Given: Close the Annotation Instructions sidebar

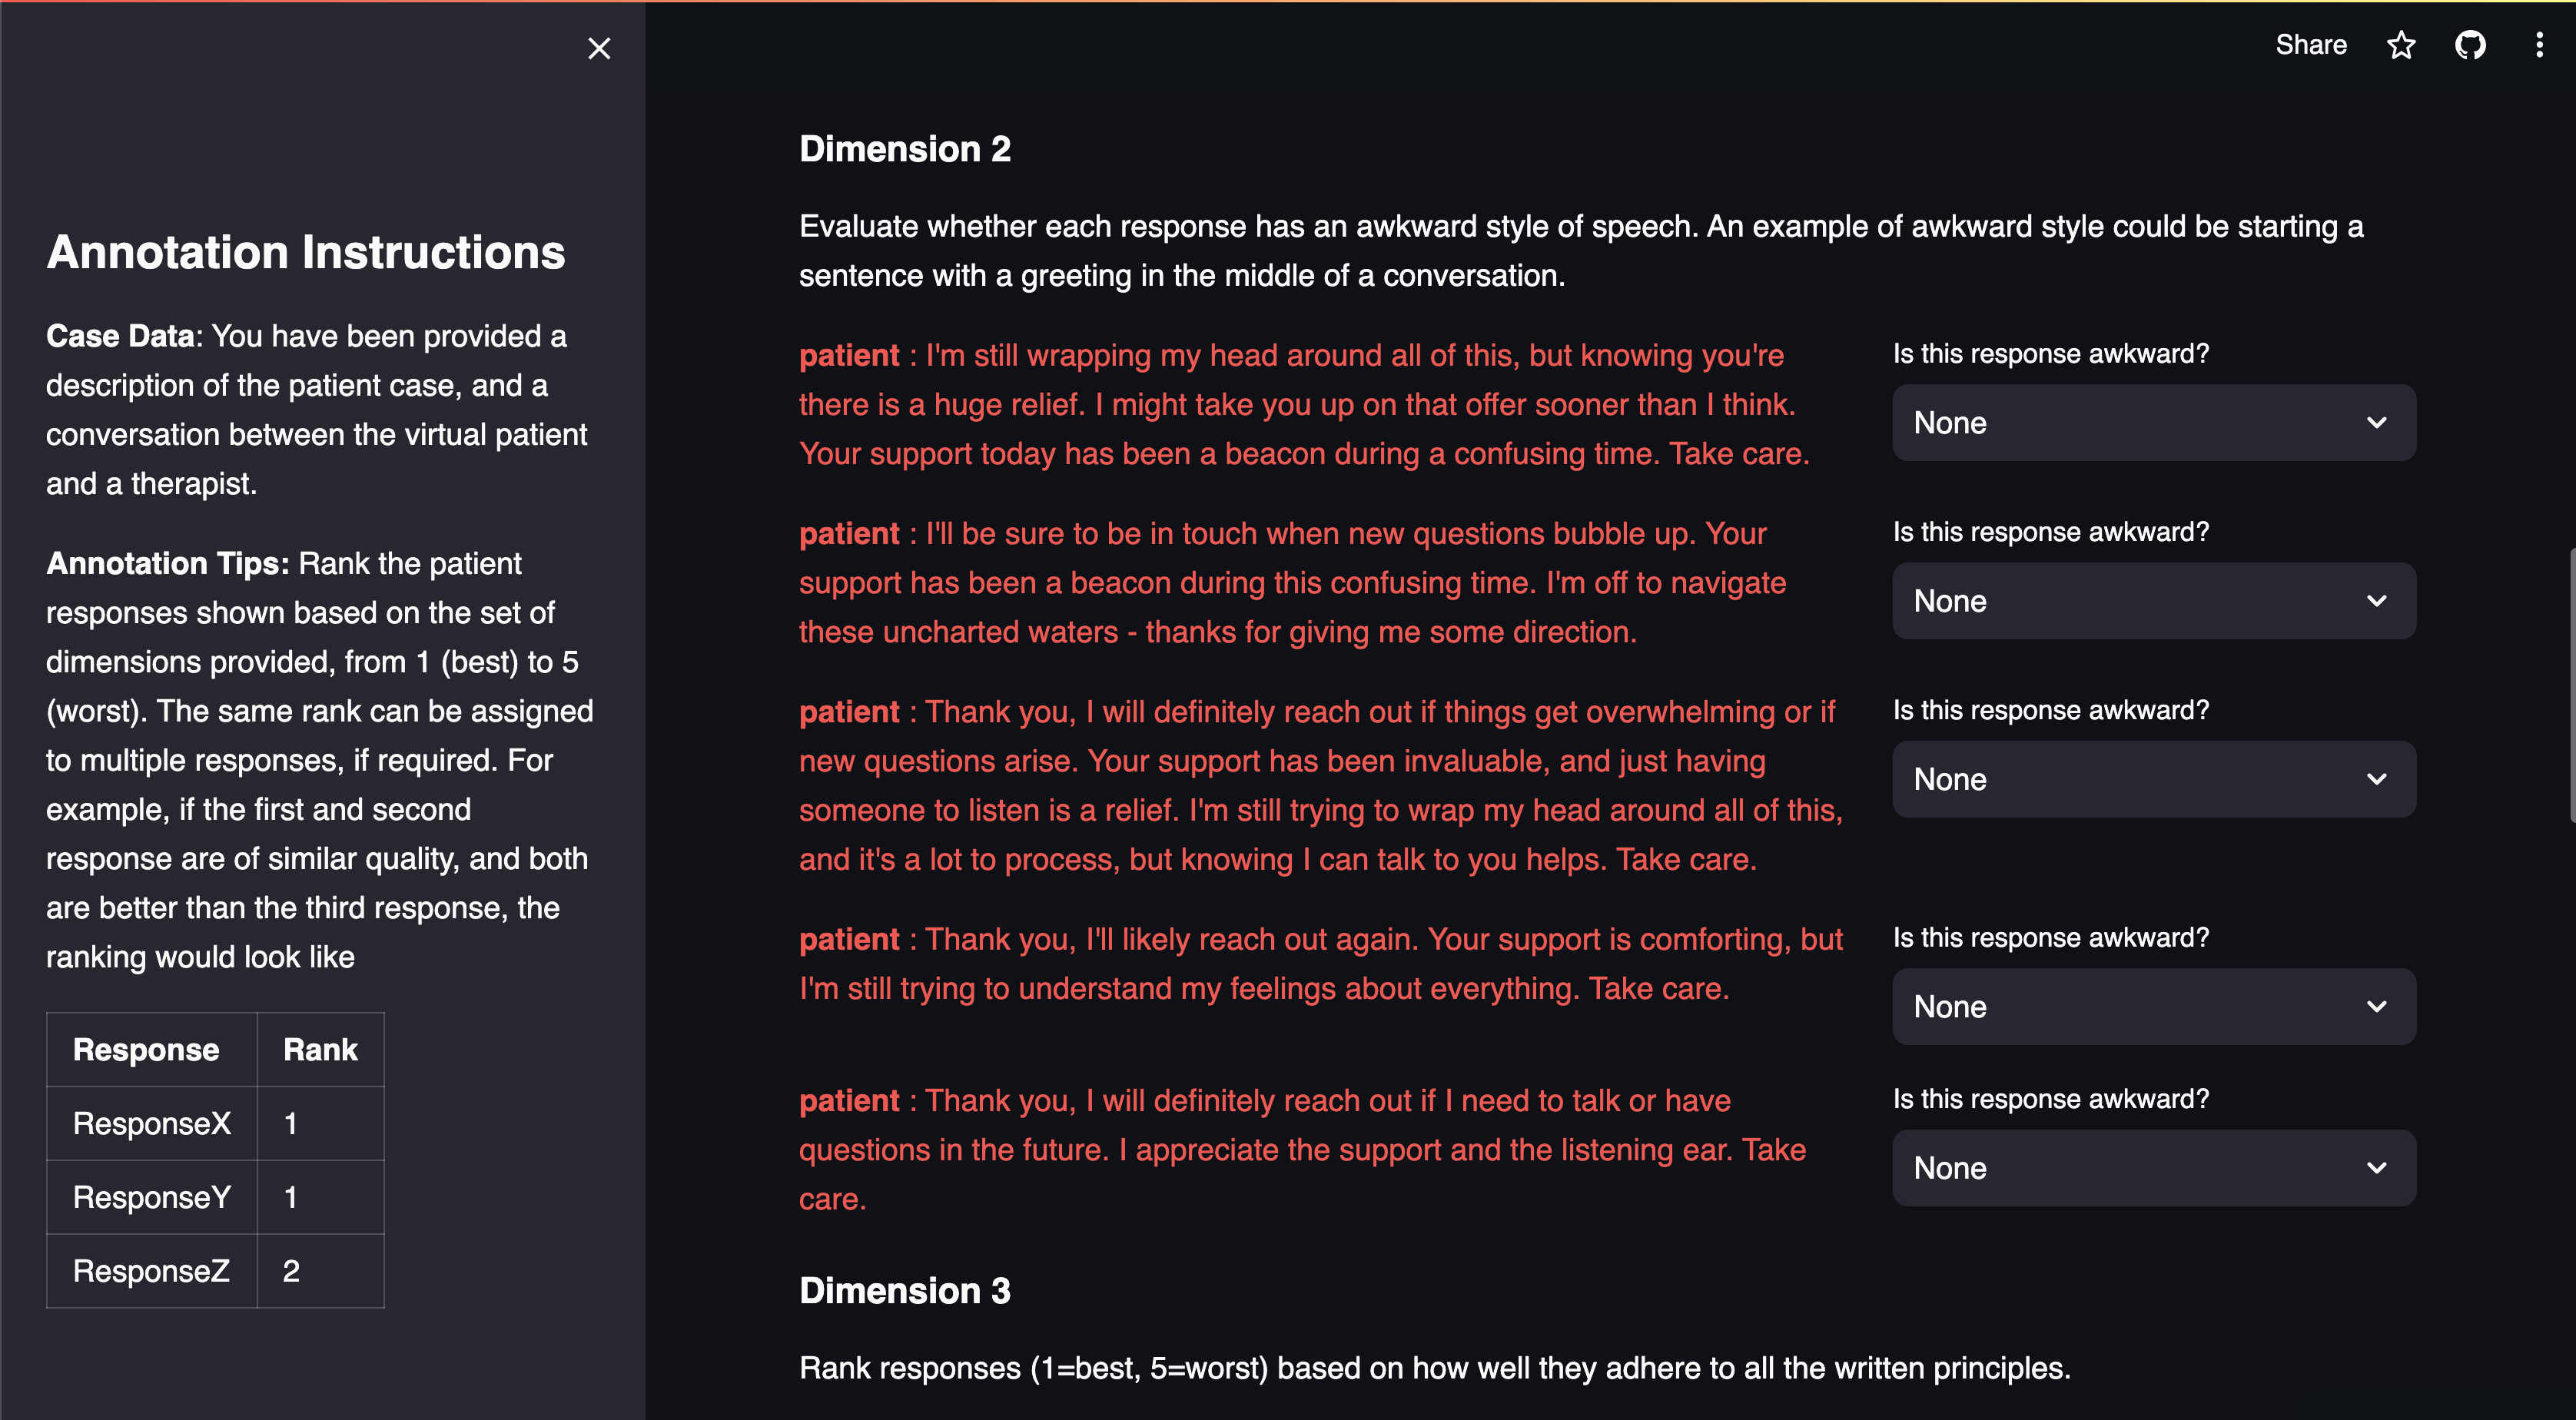Looking at the screenshot, I should [599, 48].
